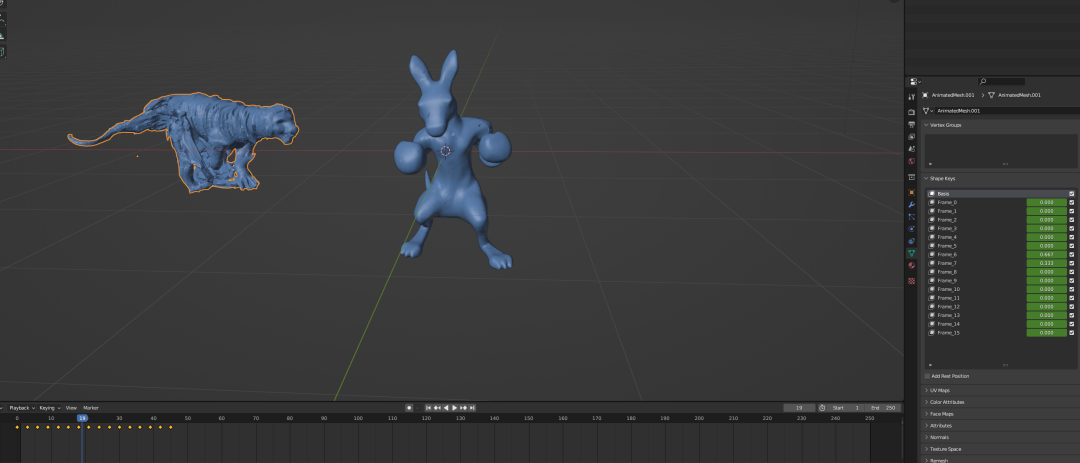
Task: Open the Object properties tab icon
Action: click(x=912, y=192)
